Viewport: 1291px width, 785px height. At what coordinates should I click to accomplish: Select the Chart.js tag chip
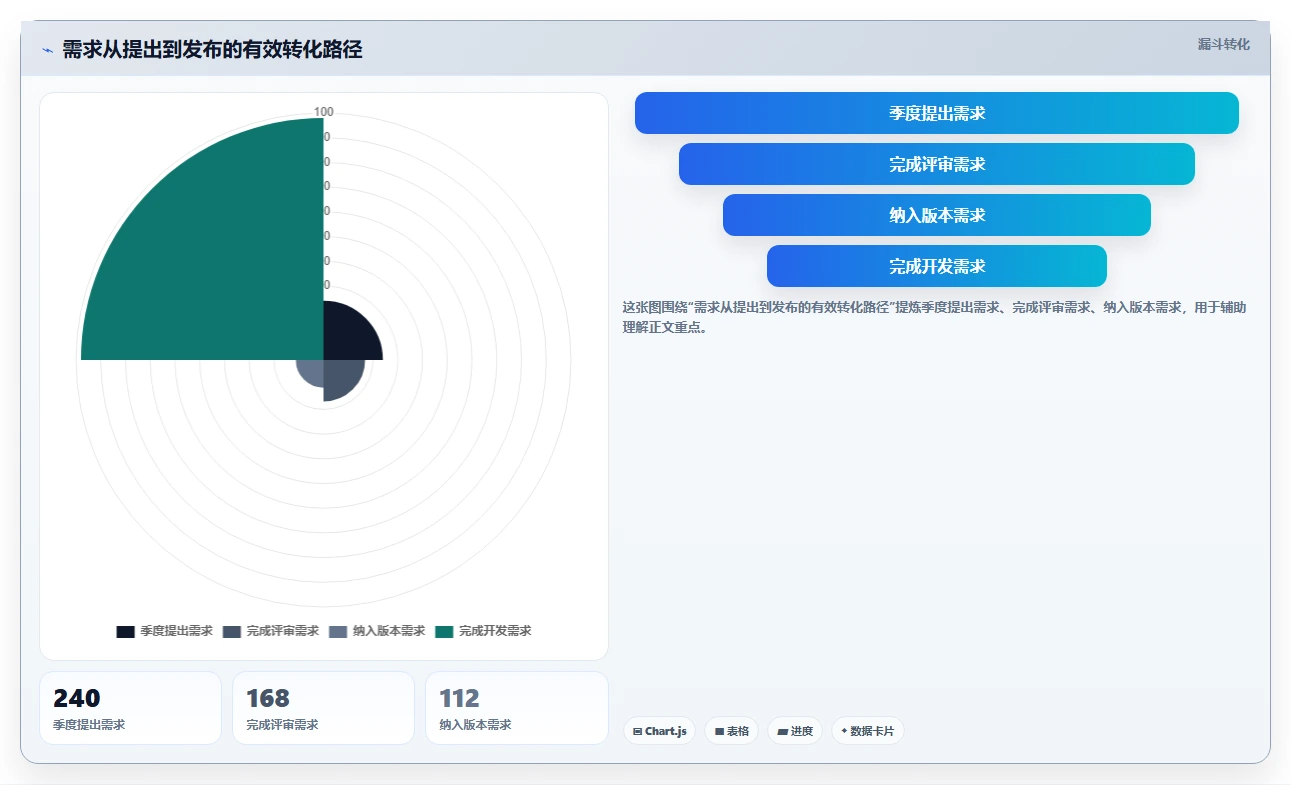click(659, 731)
